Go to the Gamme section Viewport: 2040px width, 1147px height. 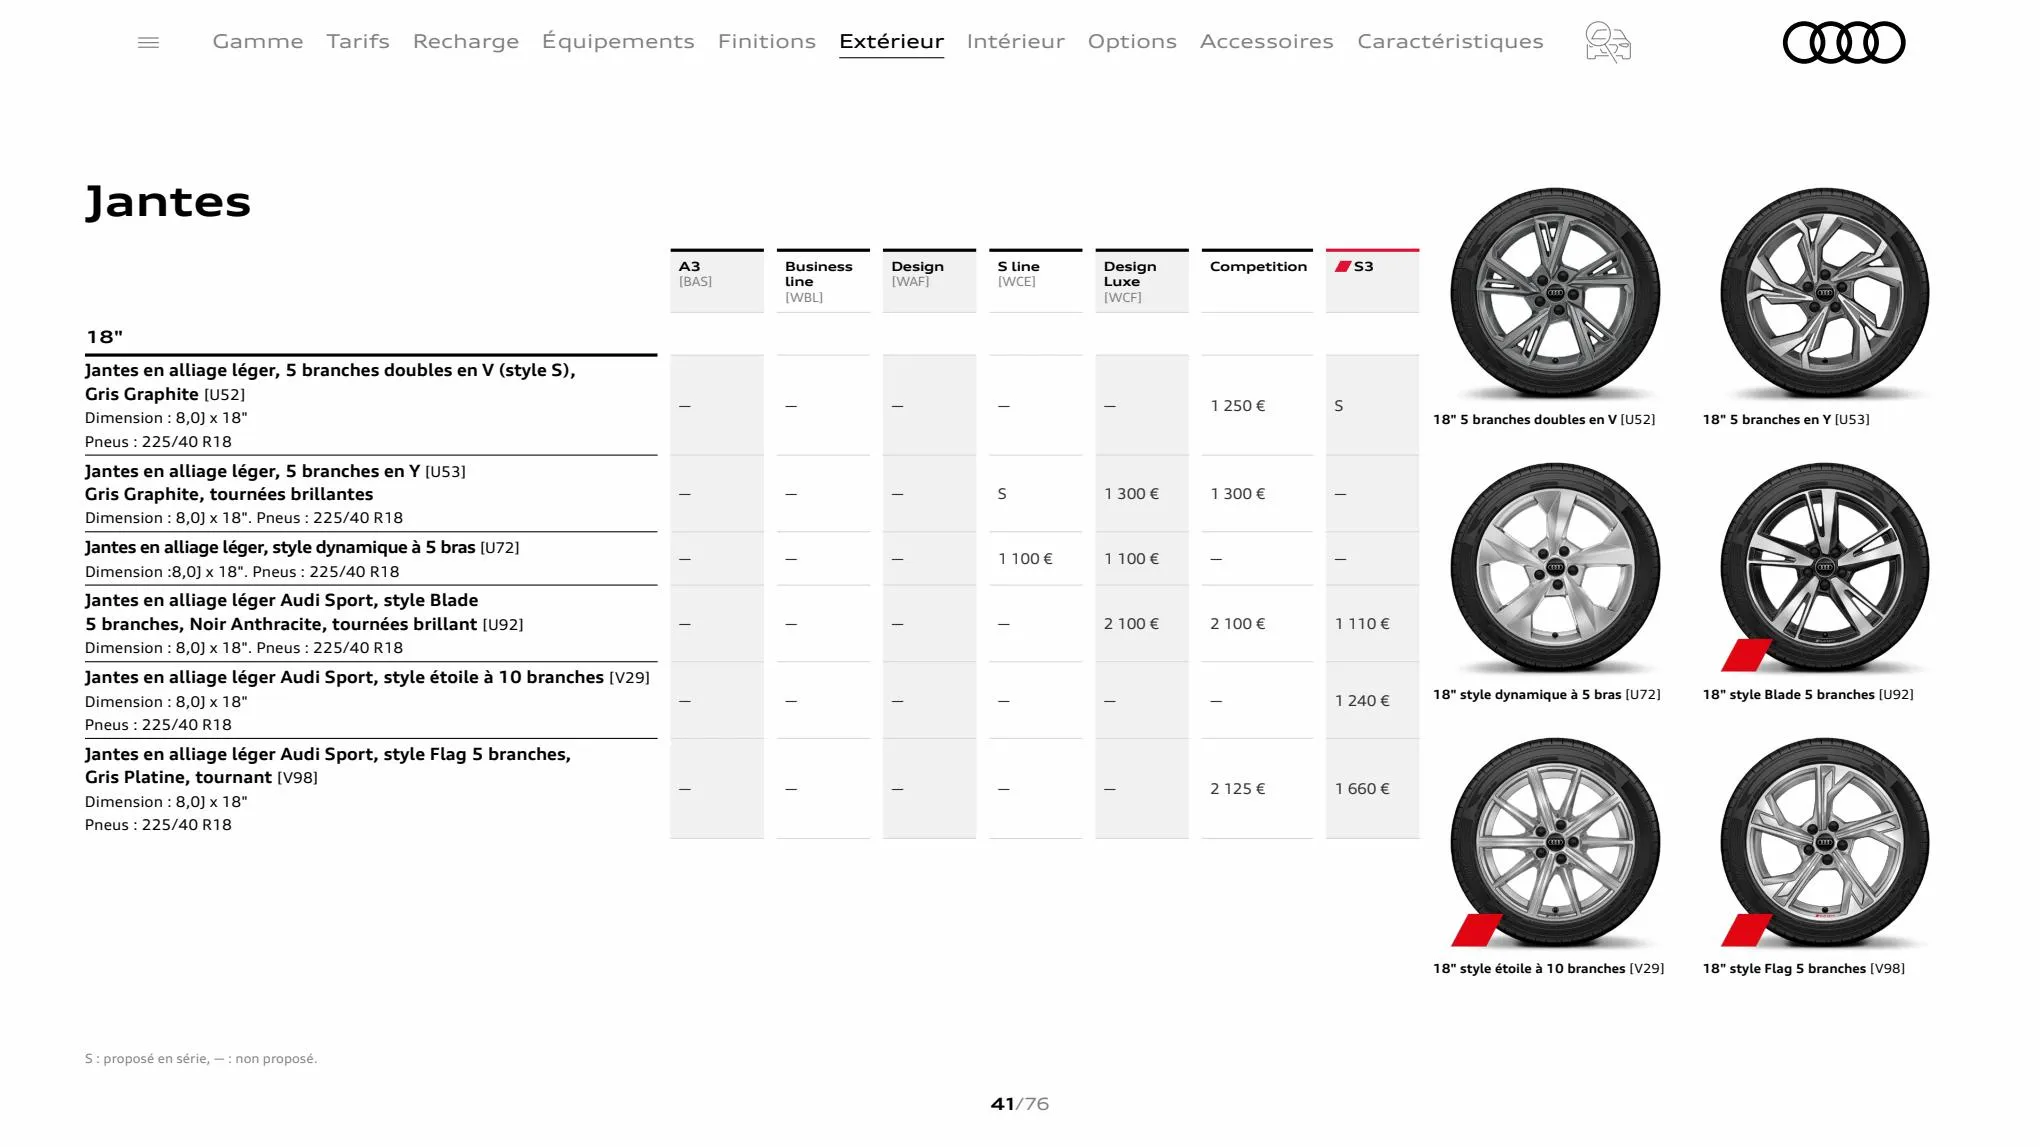(x=258, y=41)
